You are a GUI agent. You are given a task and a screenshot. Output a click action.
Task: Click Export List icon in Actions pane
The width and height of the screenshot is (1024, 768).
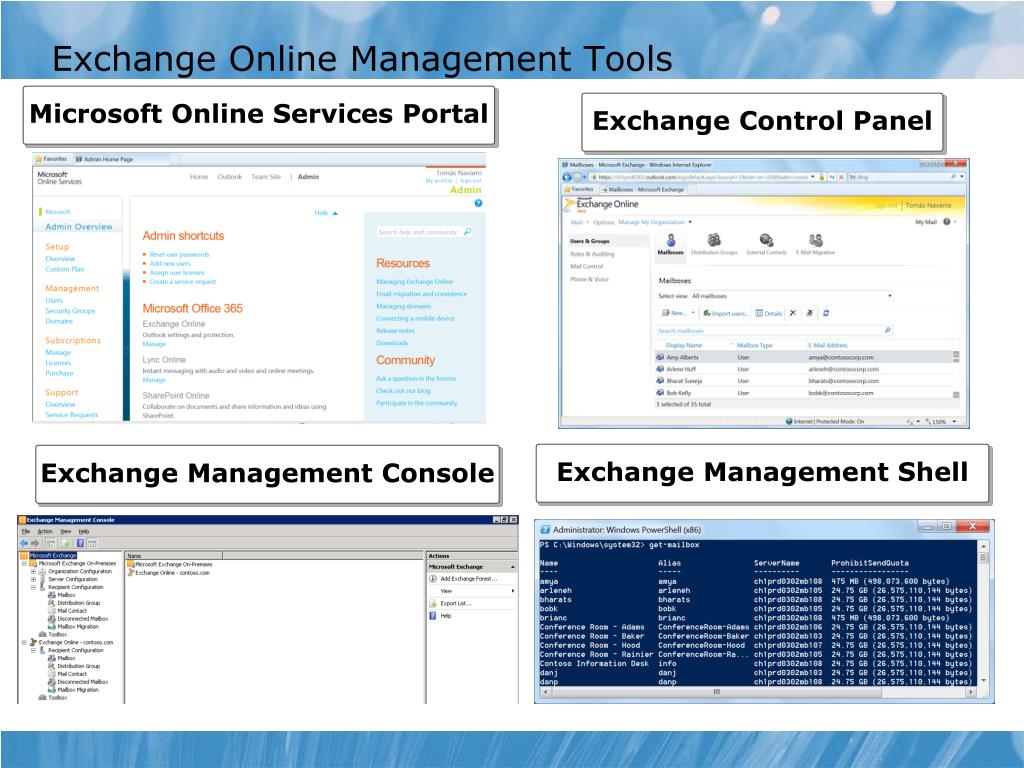pos(432,603)
